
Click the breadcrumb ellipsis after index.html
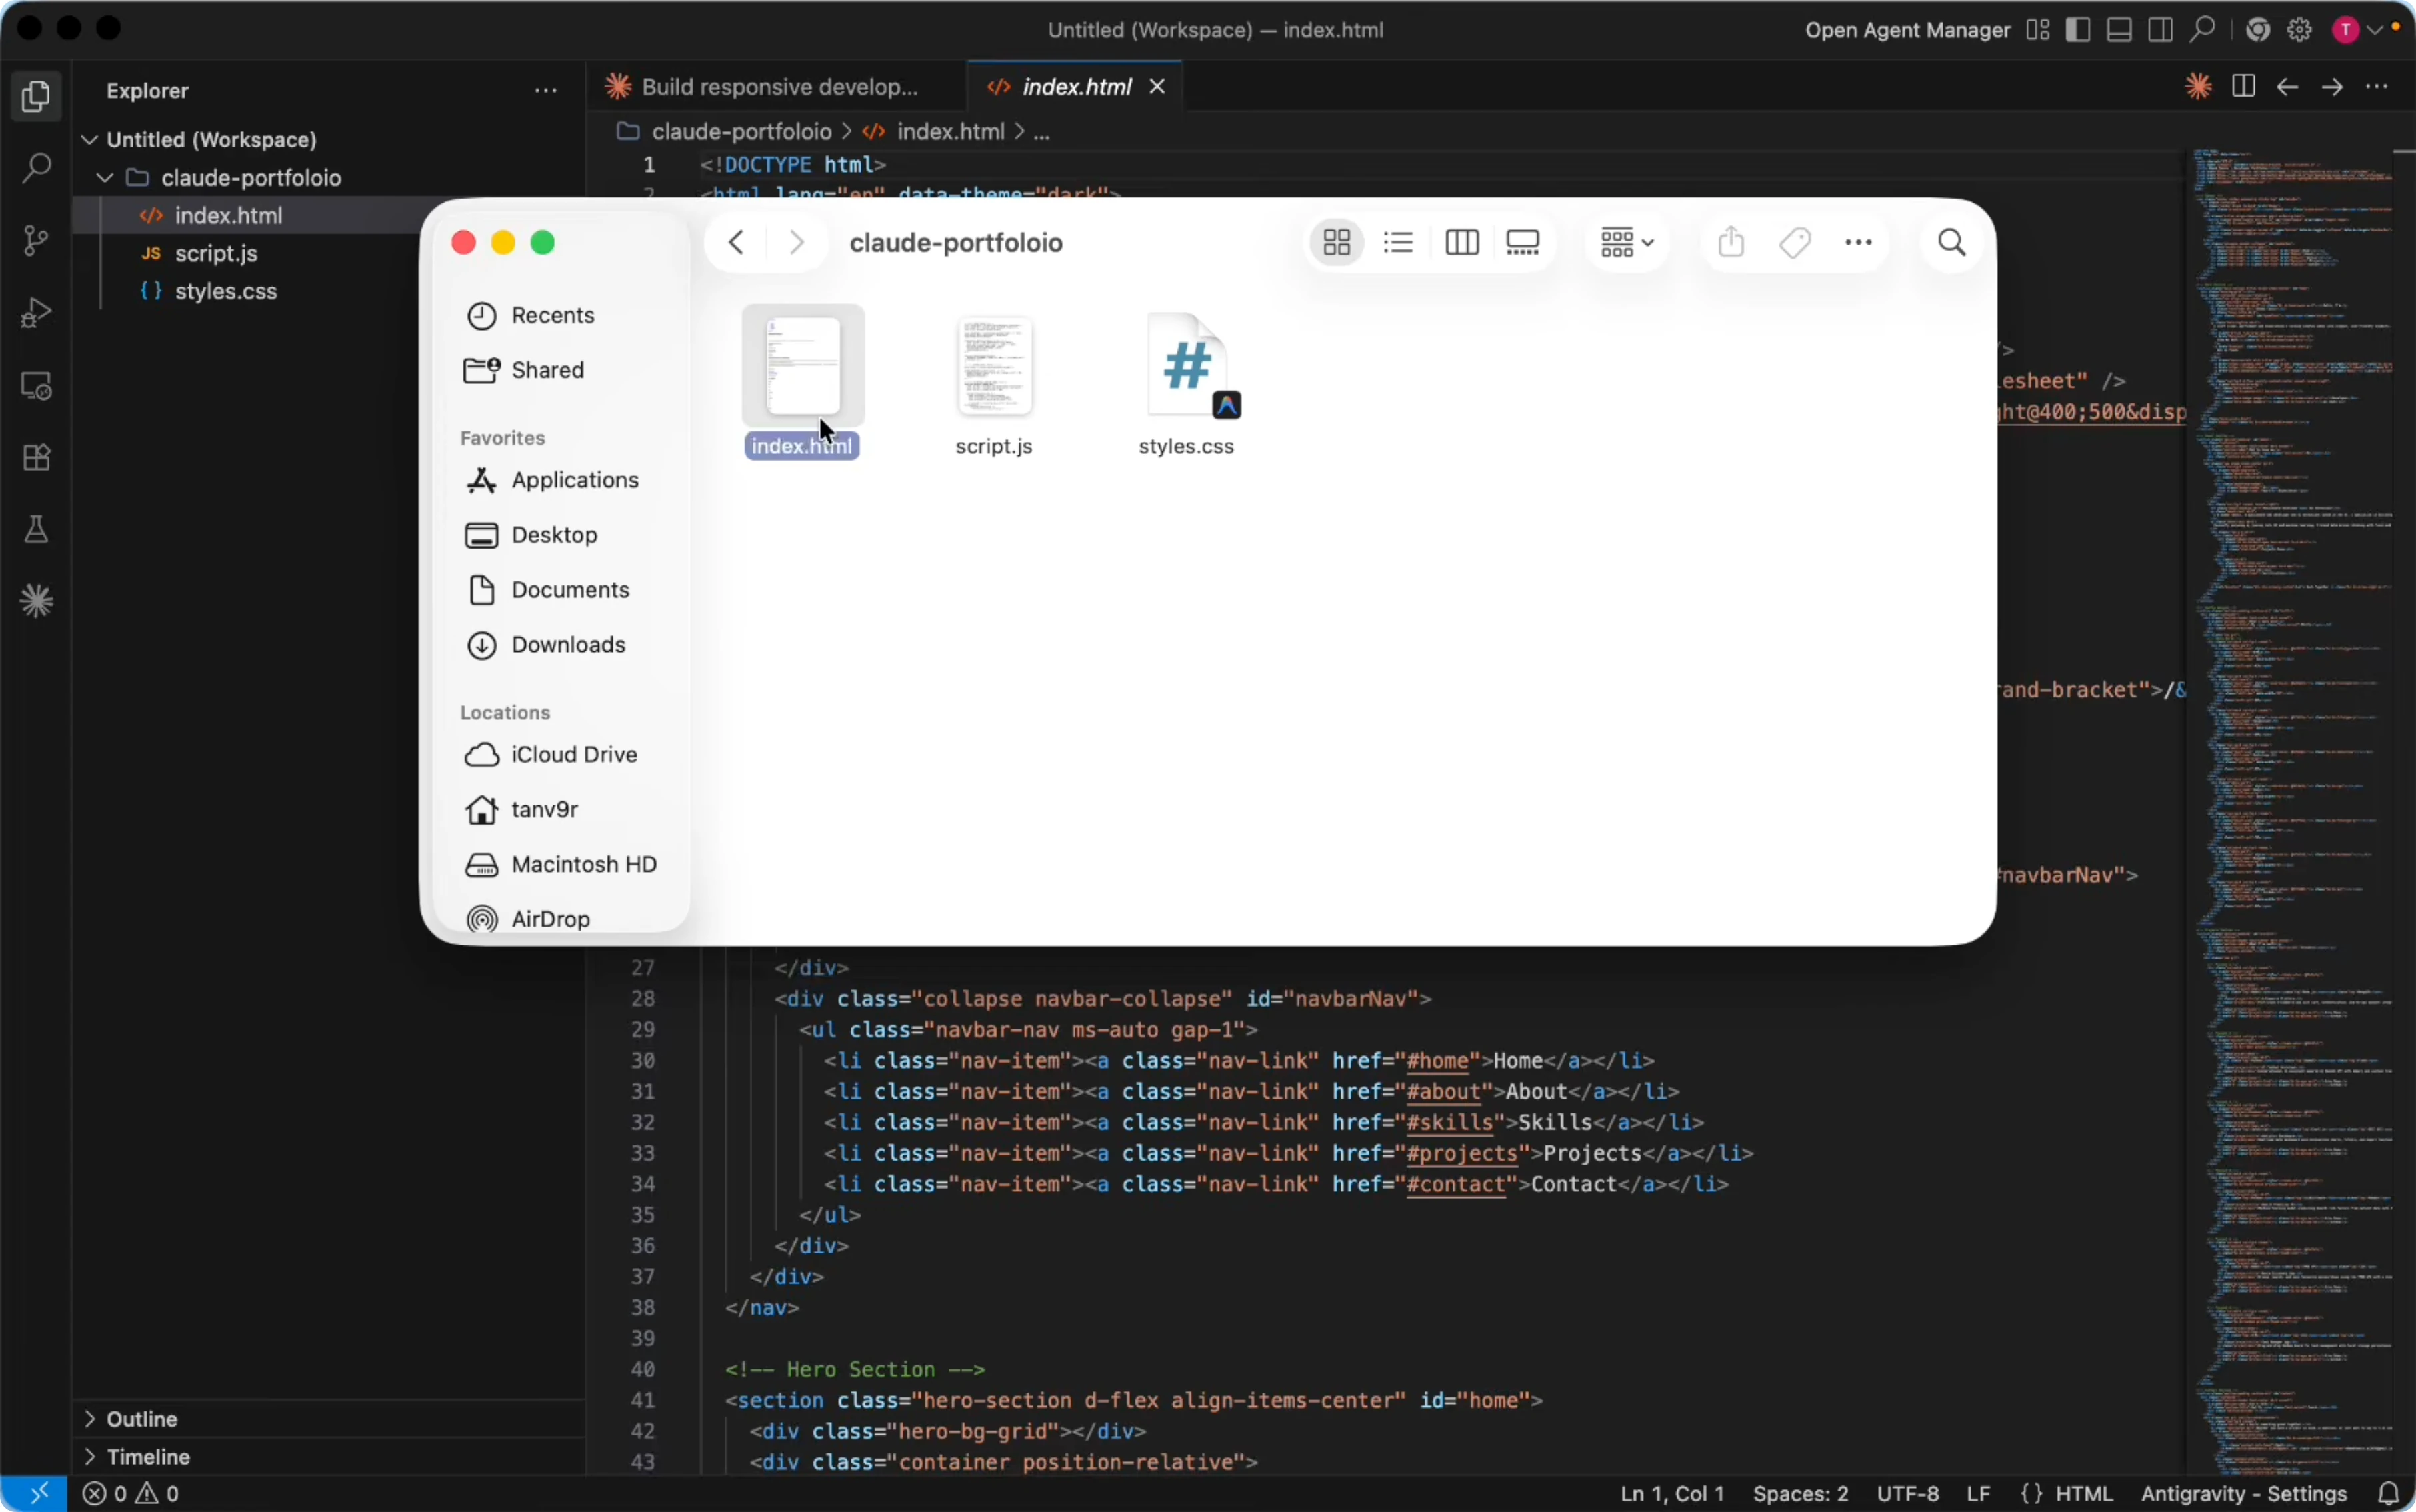coord(1041,132)
